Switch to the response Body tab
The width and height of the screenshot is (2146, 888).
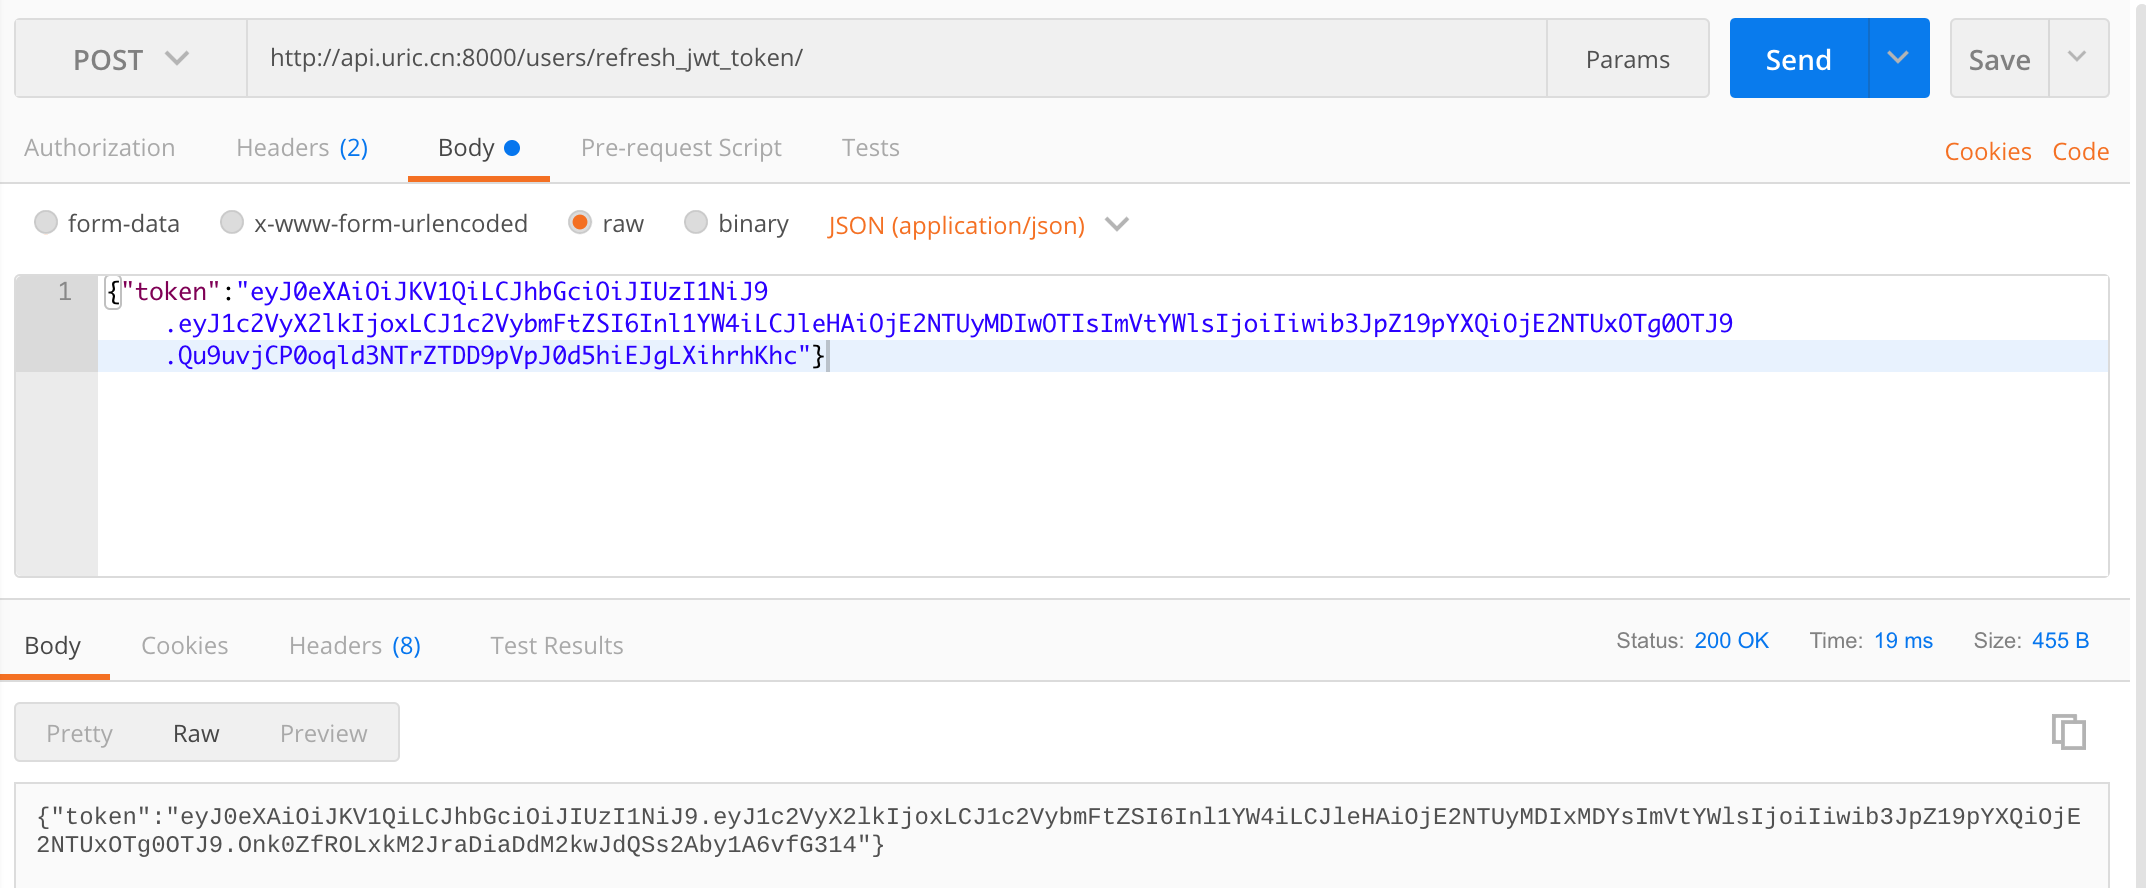53,646
